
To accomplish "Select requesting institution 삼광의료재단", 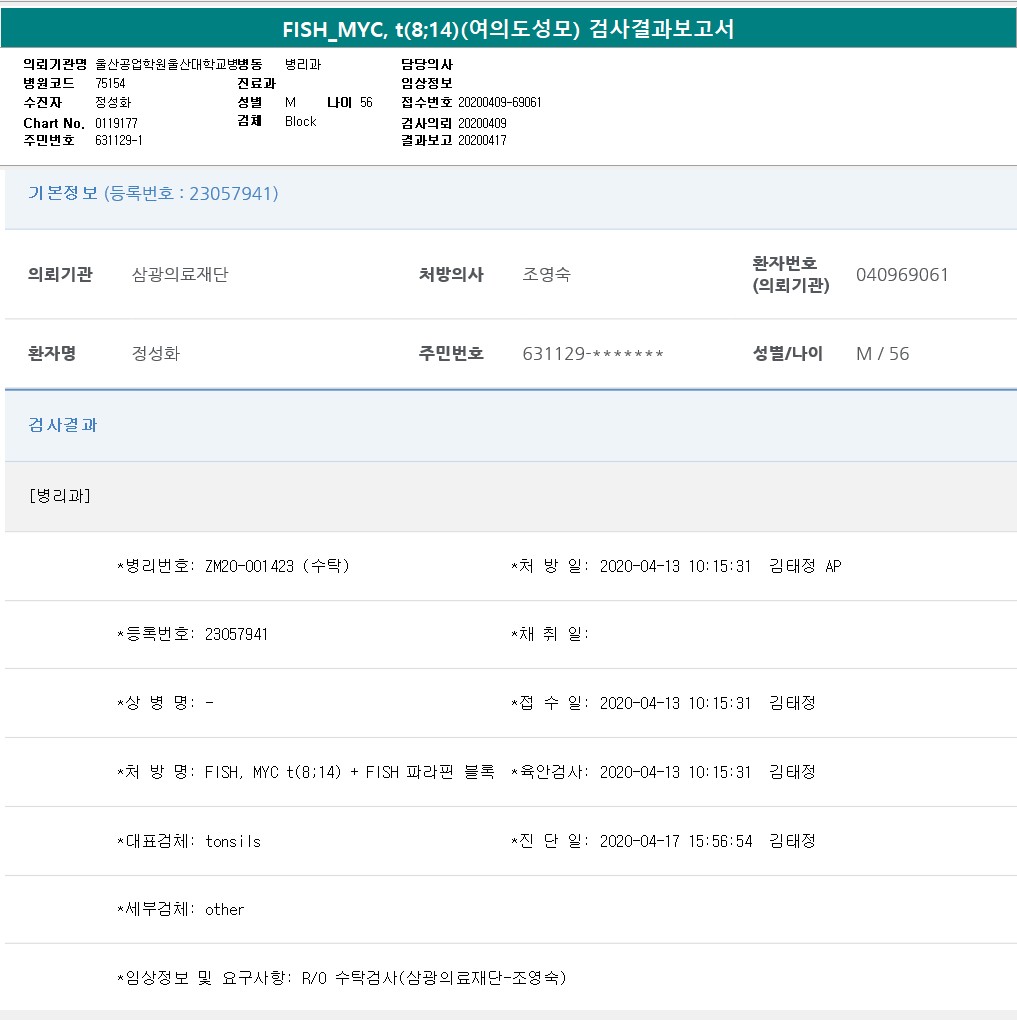I will [x=180, y=275].
